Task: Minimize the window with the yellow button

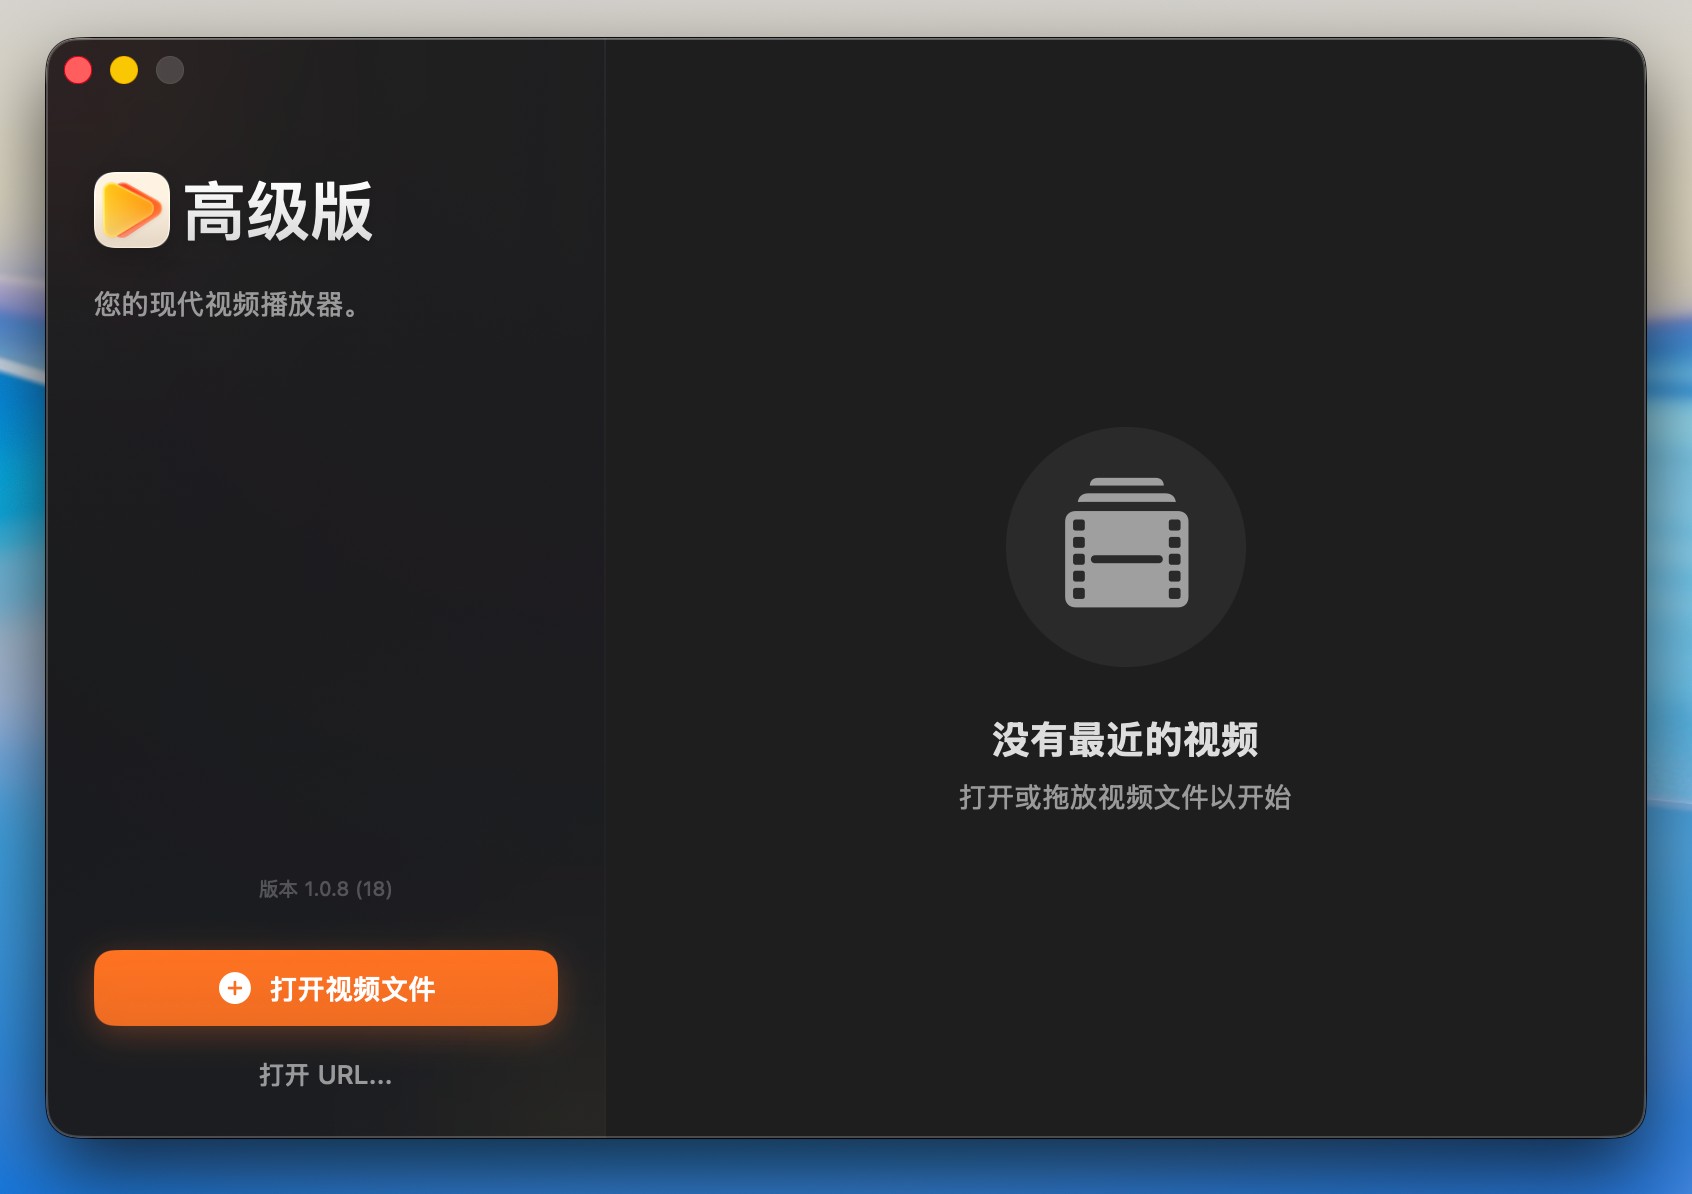Action: [x=124, y=70]
